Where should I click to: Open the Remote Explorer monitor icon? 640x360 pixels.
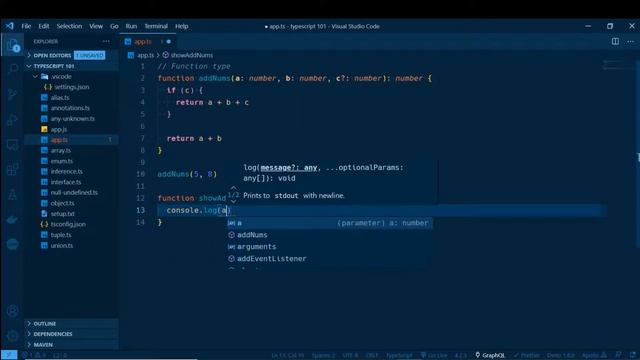[x=13, y=144]
